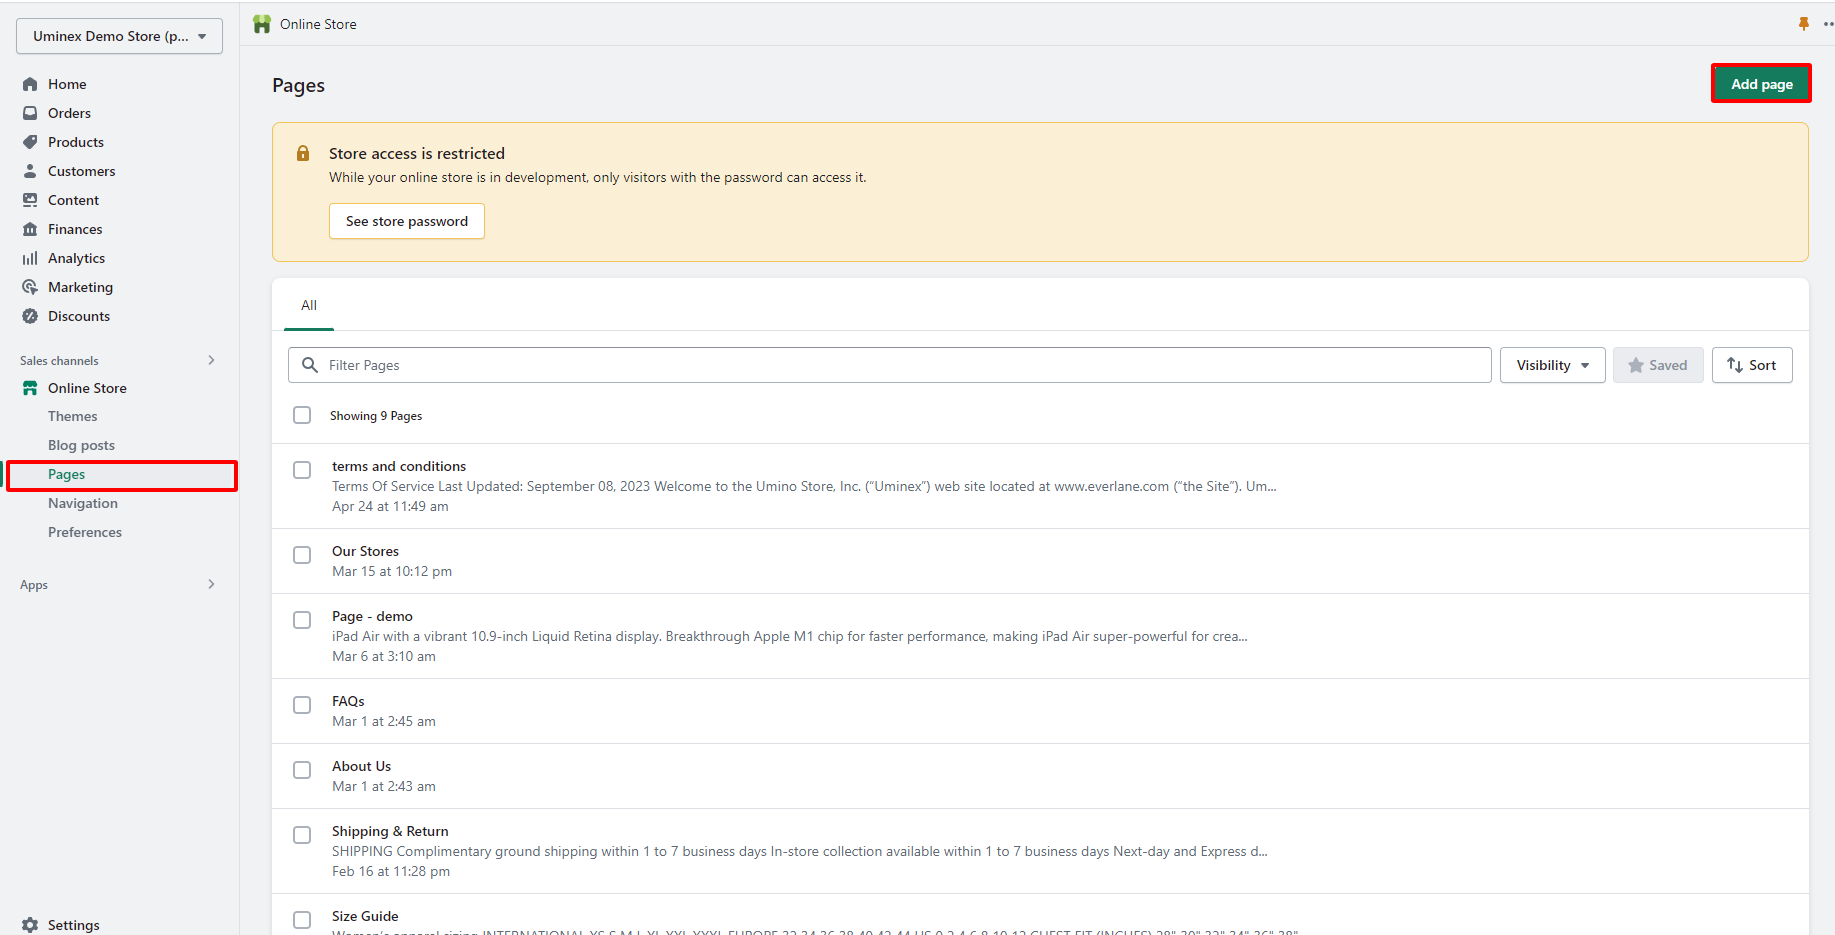Screen dimensions: 1835x935
Task: Select the 'Our Stores' page checkbox
Action: click(302, 555)
